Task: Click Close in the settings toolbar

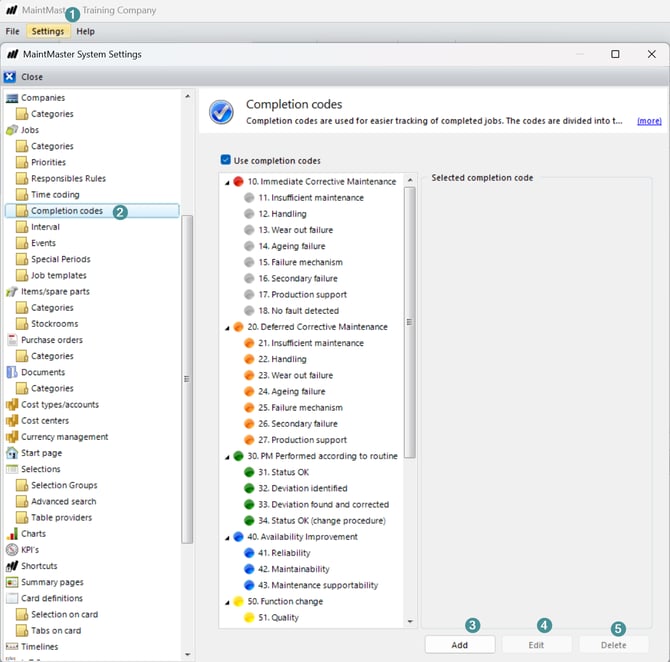Action: (32, 77)
